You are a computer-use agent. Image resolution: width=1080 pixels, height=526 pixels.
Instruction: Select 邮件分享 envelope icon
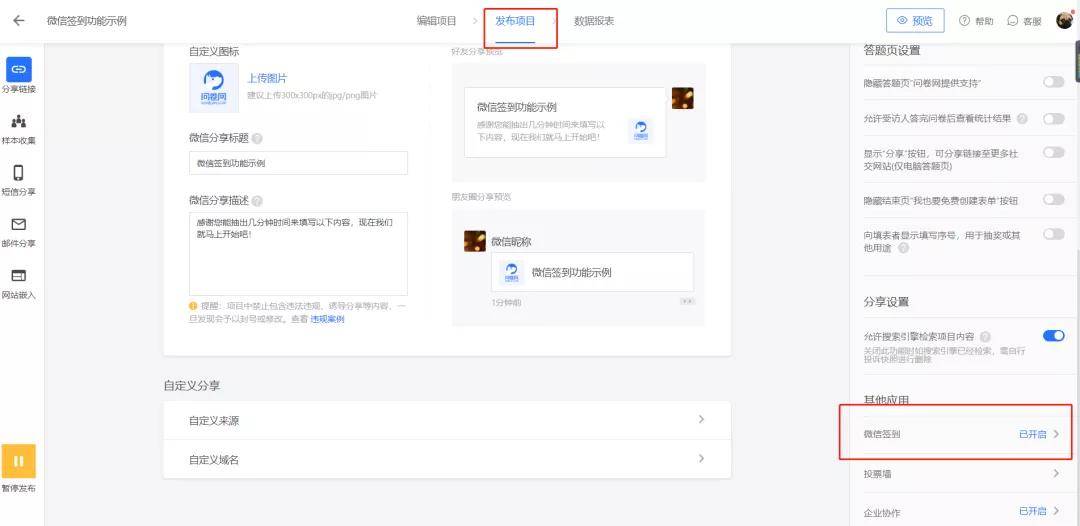(19, 224)
